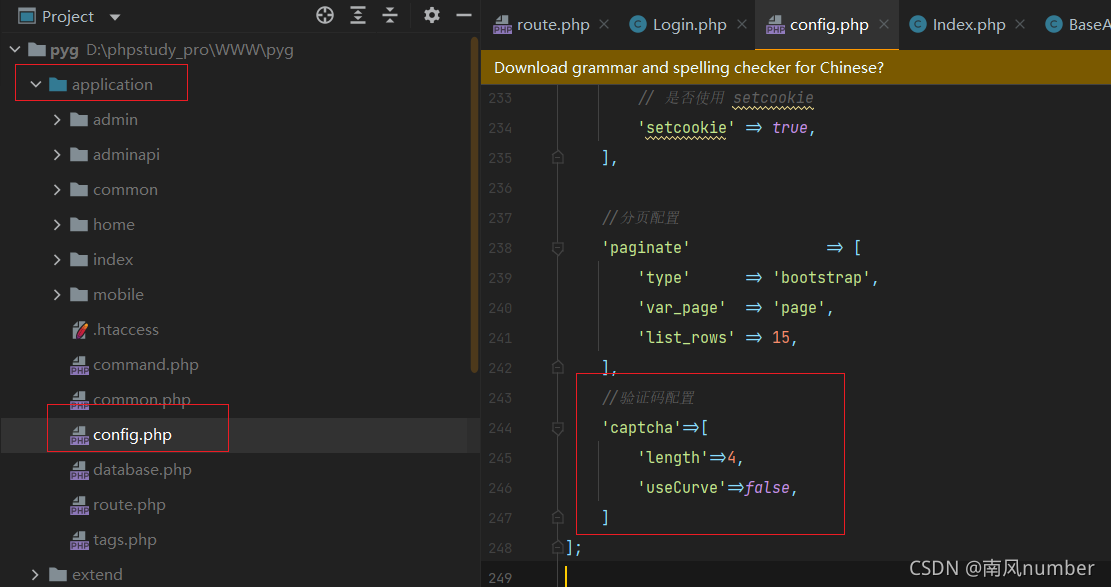Viewport: 1111px width, 587px height.
Task: Switch to the route.php editor tab
Action: 553,25
